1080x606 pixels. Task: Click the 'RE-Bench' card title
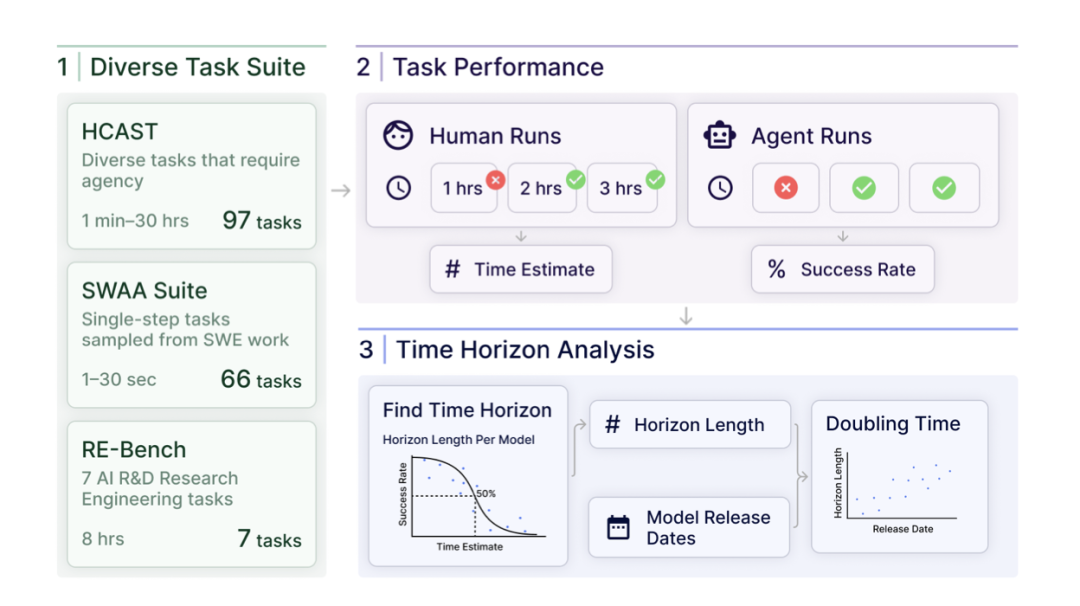(x=134, y=450)
